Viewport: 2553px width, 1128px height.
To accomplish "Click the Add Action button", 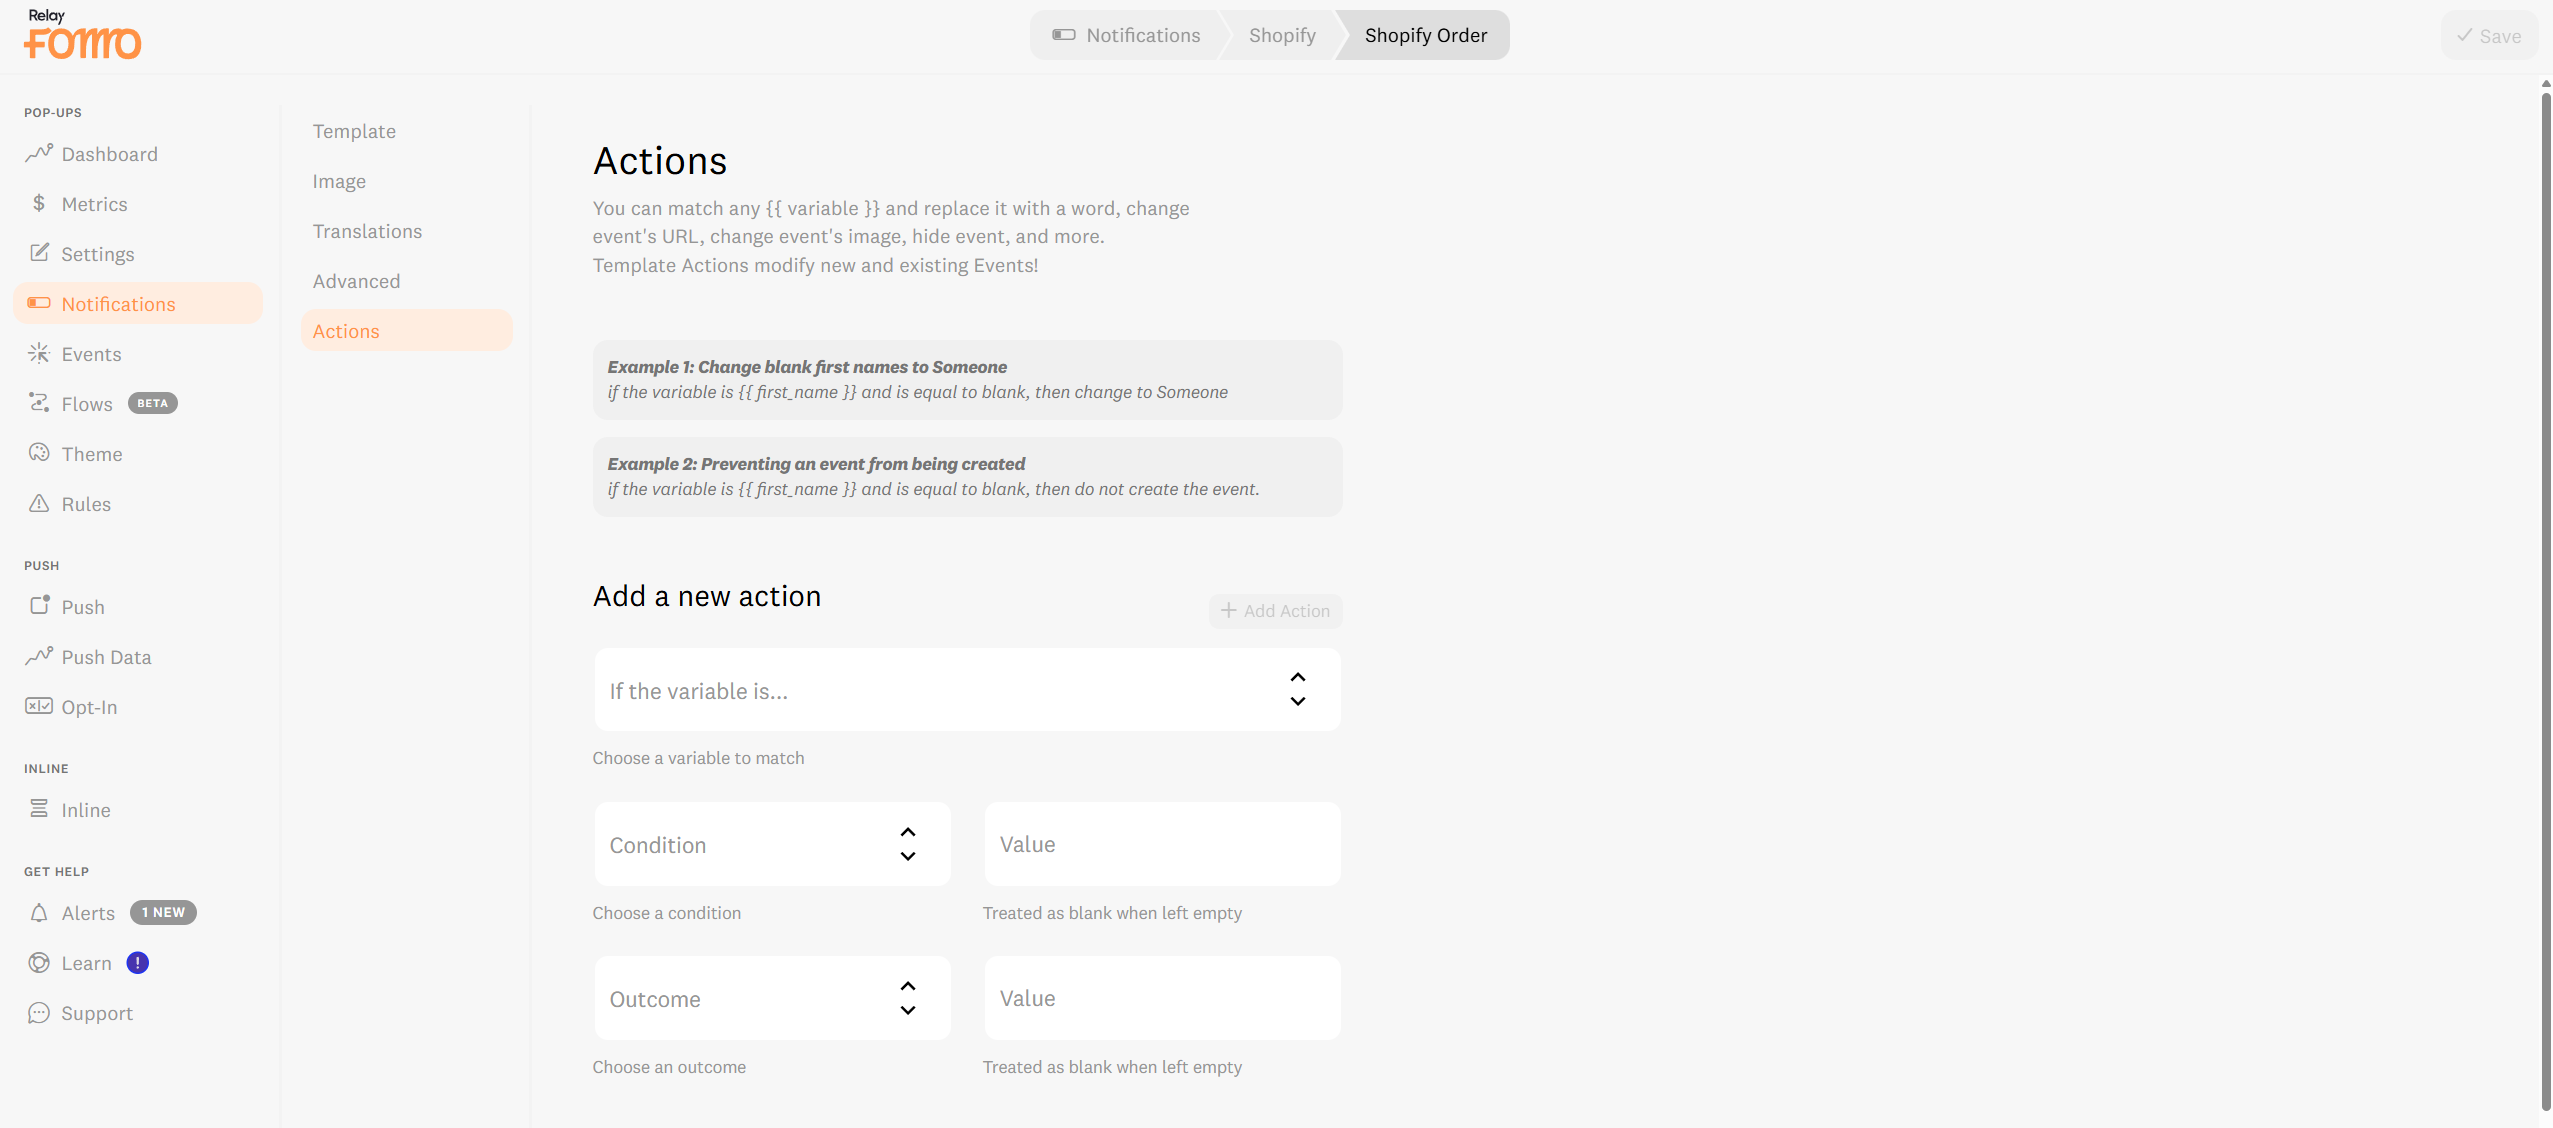I will coord(1275,611).
